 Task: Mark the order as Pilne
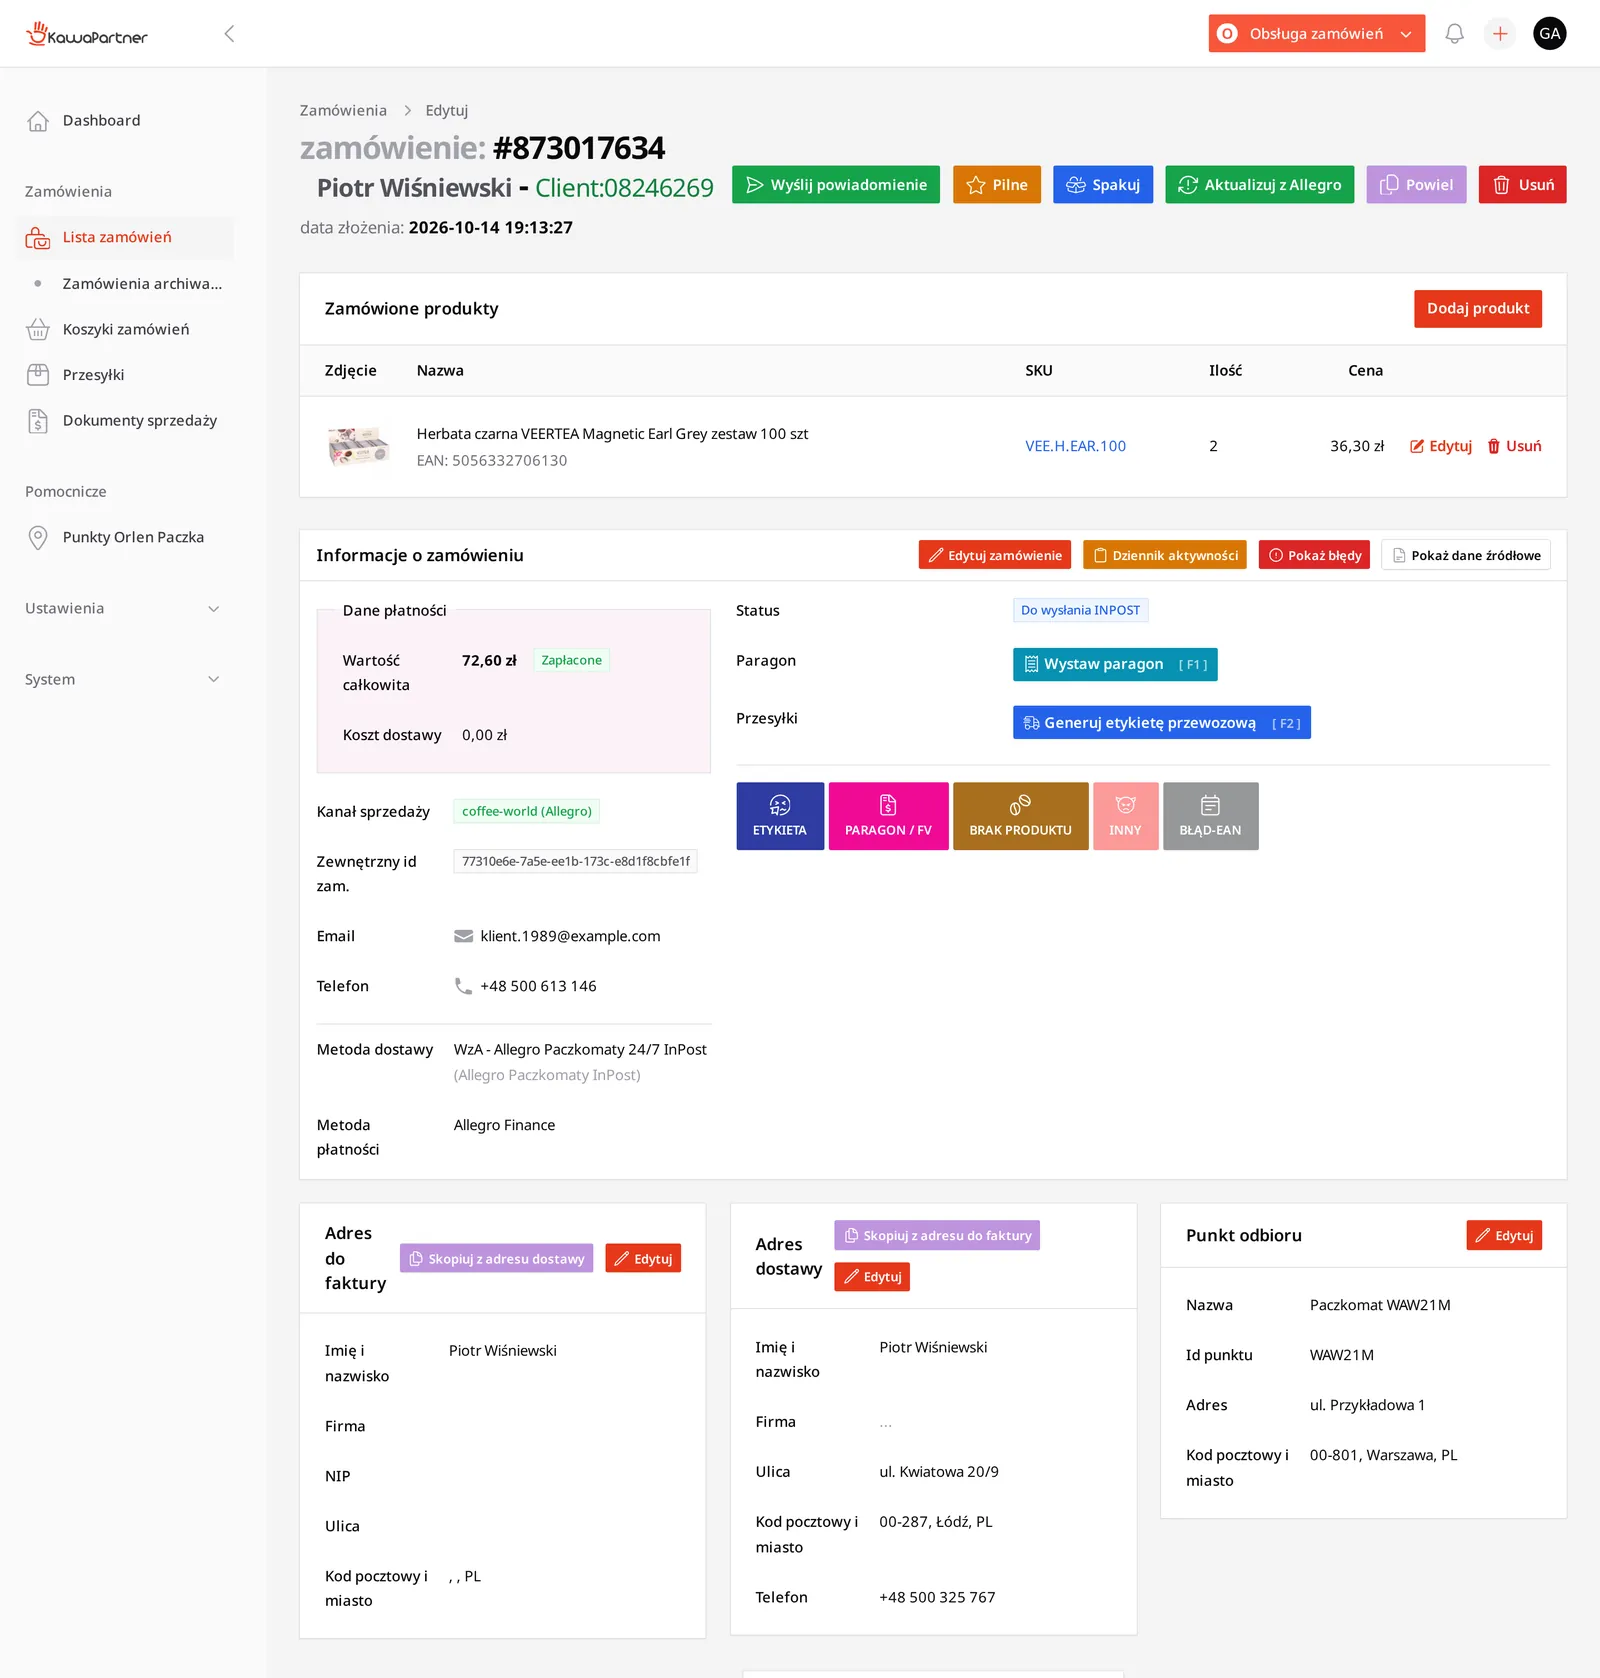(x=997, y=185)
